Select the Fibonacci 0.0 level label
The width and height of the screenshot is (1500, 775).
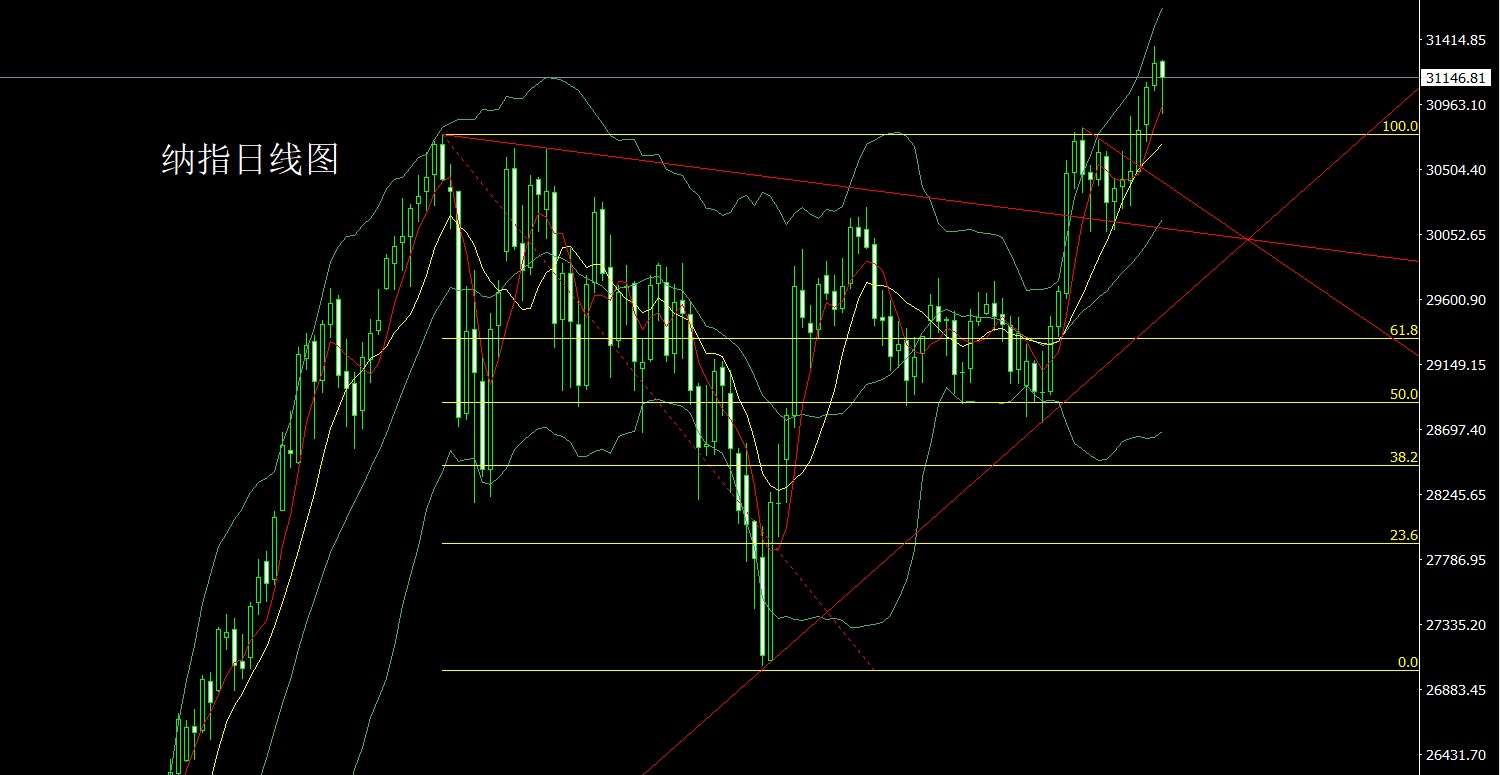(x=1408, y=662)
